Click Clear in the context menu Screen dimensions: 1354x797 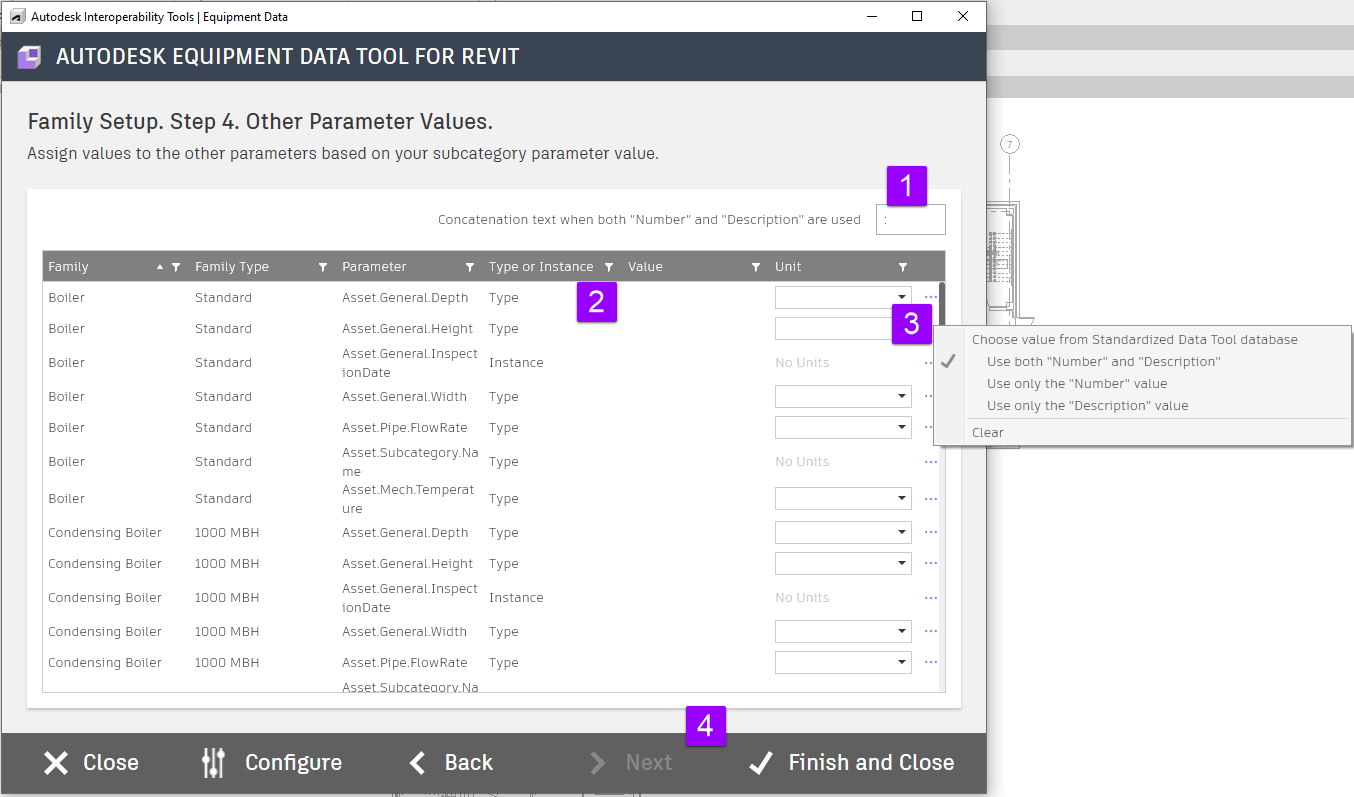pos(988,433)
